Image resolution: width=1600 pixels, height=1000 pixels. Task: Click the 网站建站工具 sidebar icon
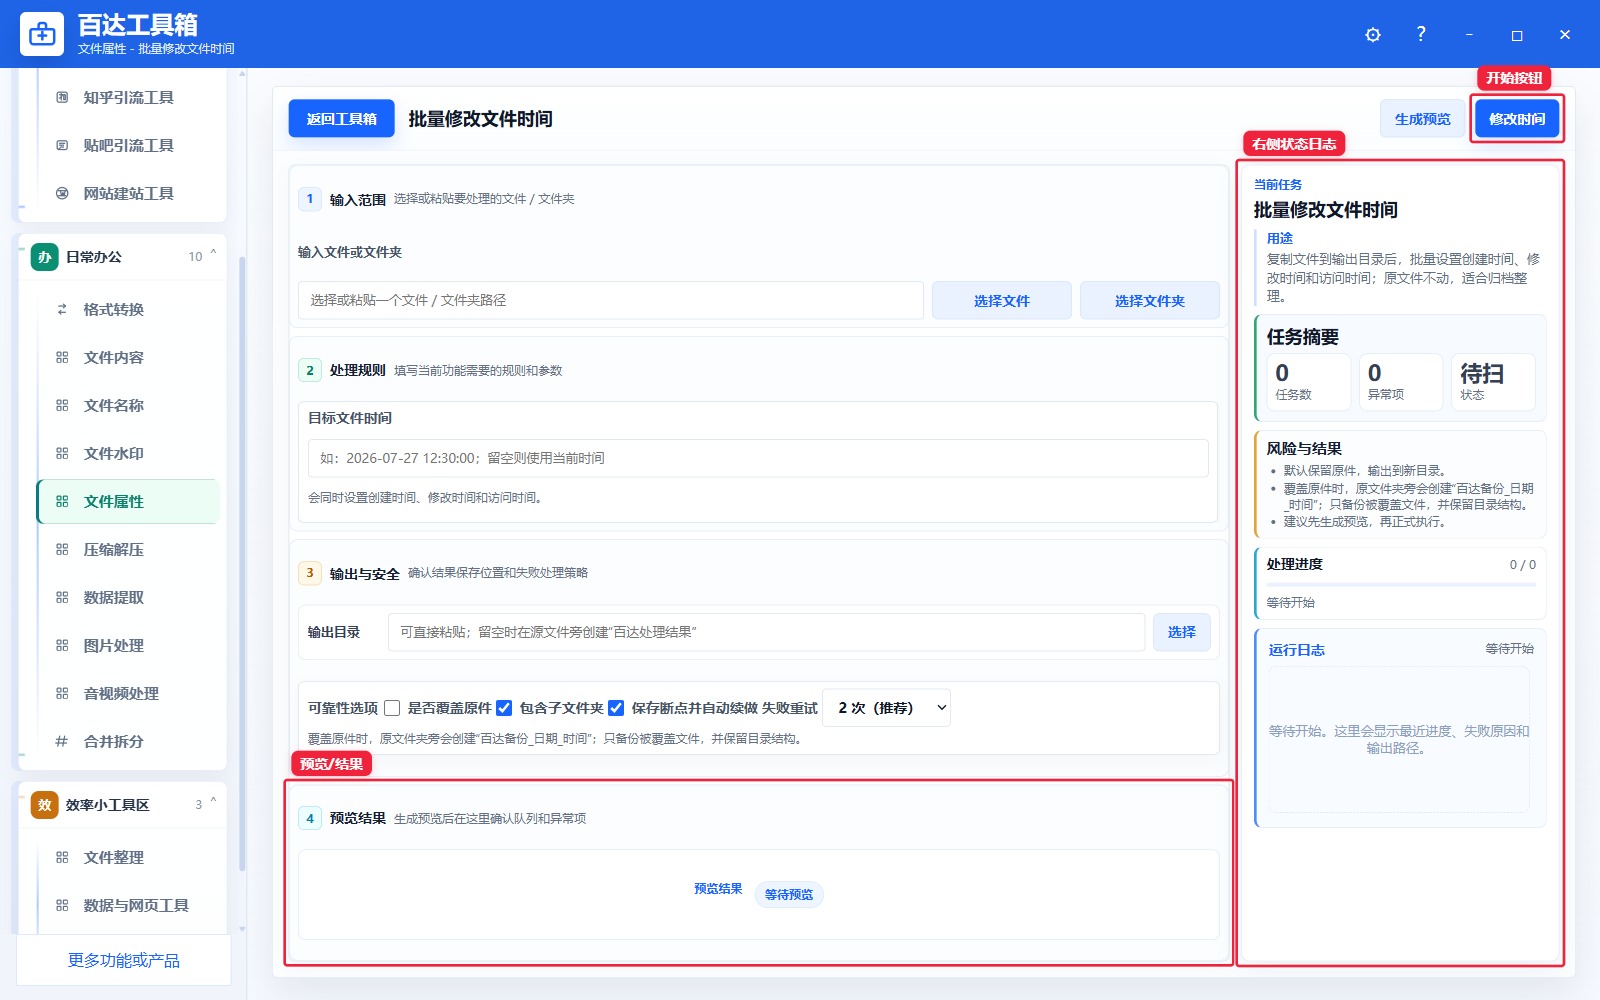(x=62, y=193)
